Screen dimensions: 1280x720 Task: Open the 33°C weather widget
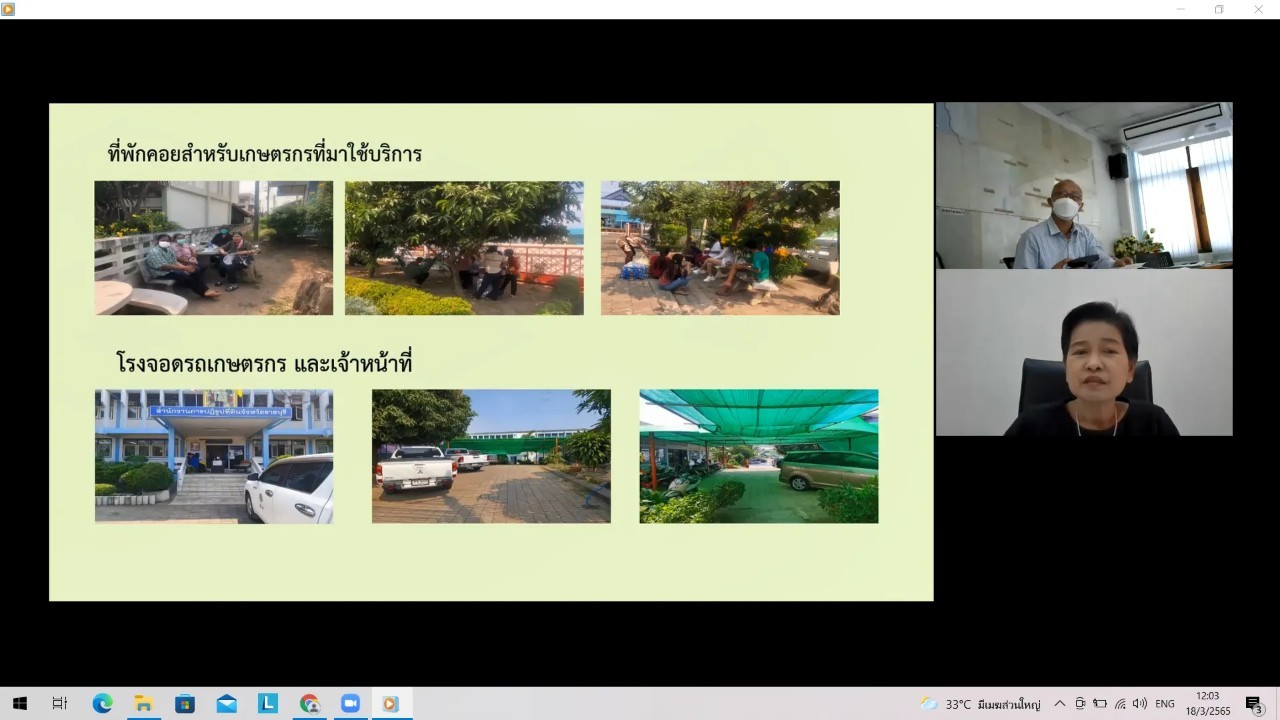pos(980,704)
